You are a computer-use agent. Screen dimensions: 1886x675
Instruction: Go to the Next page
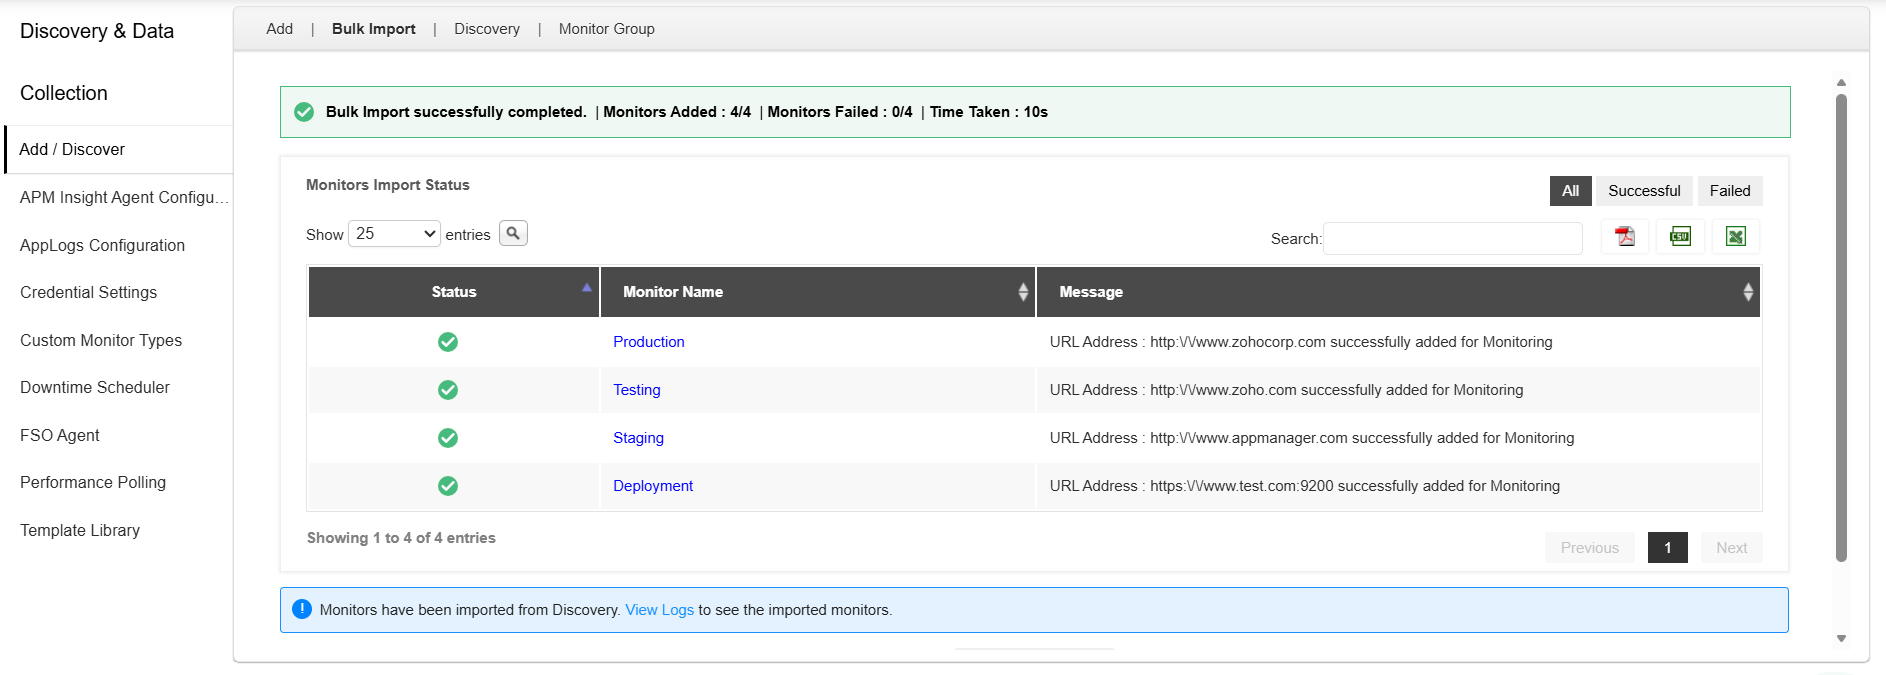(1732, 548)
